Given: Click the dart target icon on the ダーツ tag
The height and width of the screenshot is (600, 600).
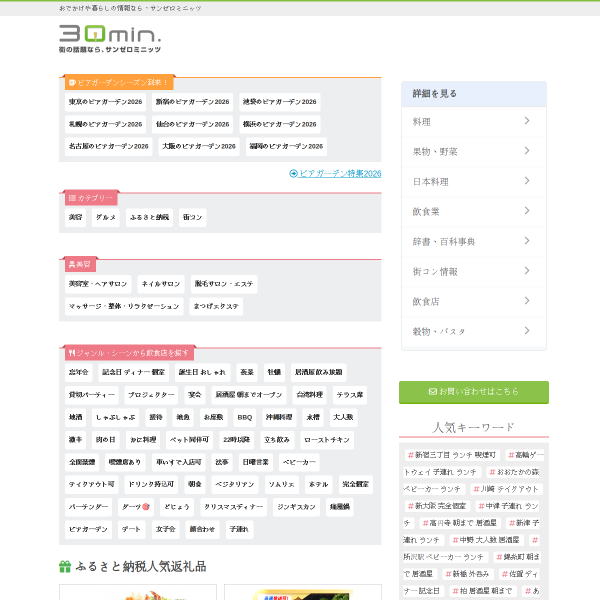Looking at the screenshot, I should tap(145, 507).
